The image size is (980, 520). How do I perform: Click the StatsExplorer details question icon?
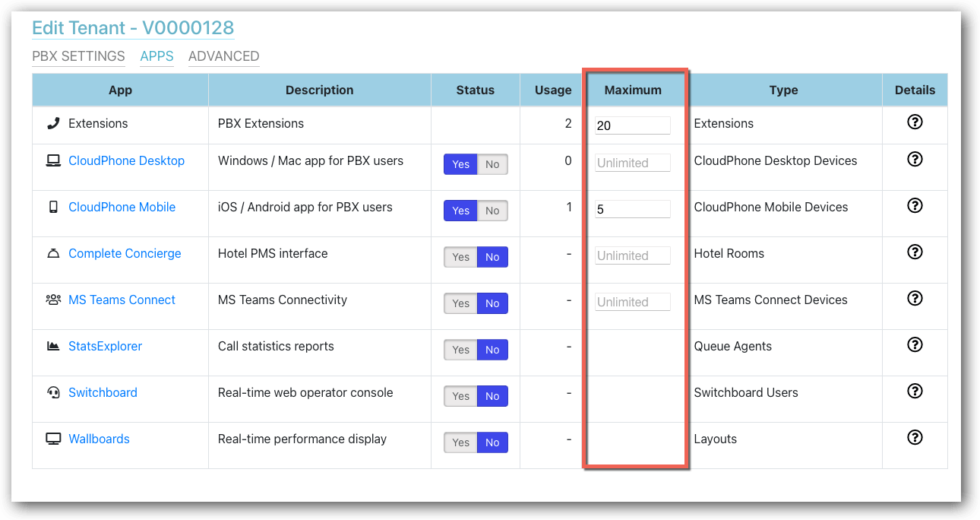pos(914,345)
